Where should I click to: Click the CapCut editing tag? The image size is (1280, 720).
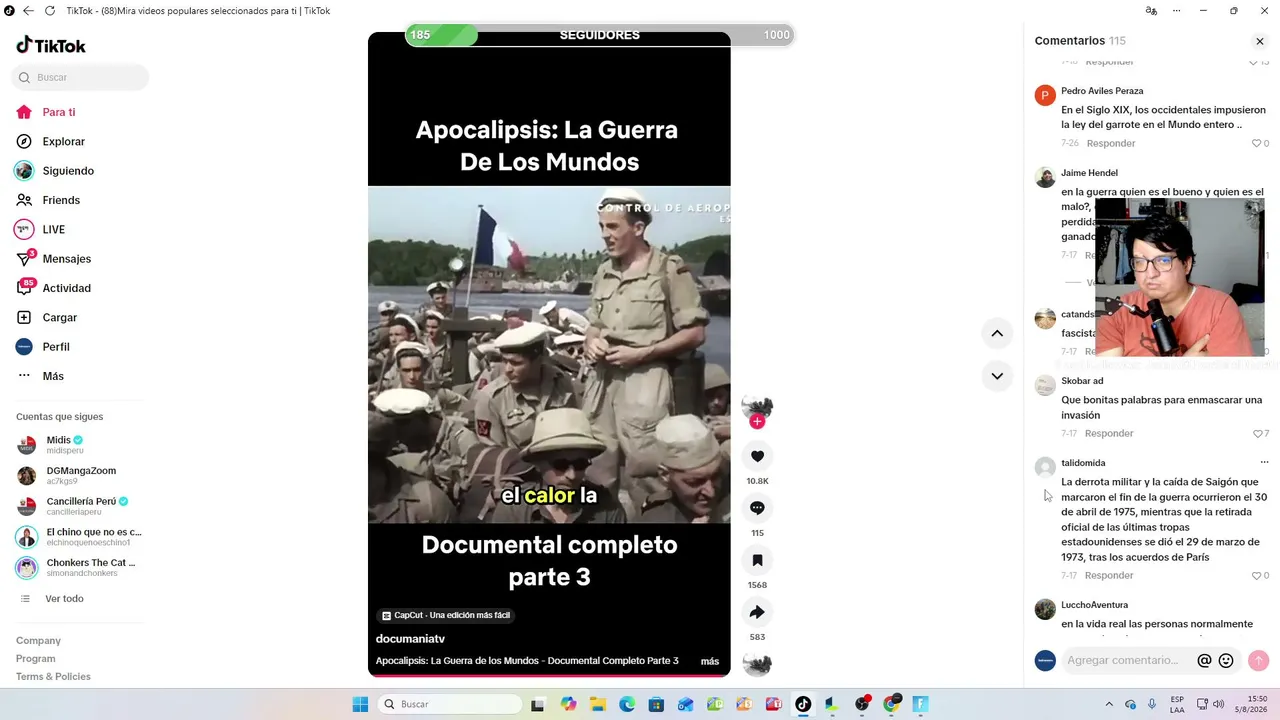click(x=446, y=615)
